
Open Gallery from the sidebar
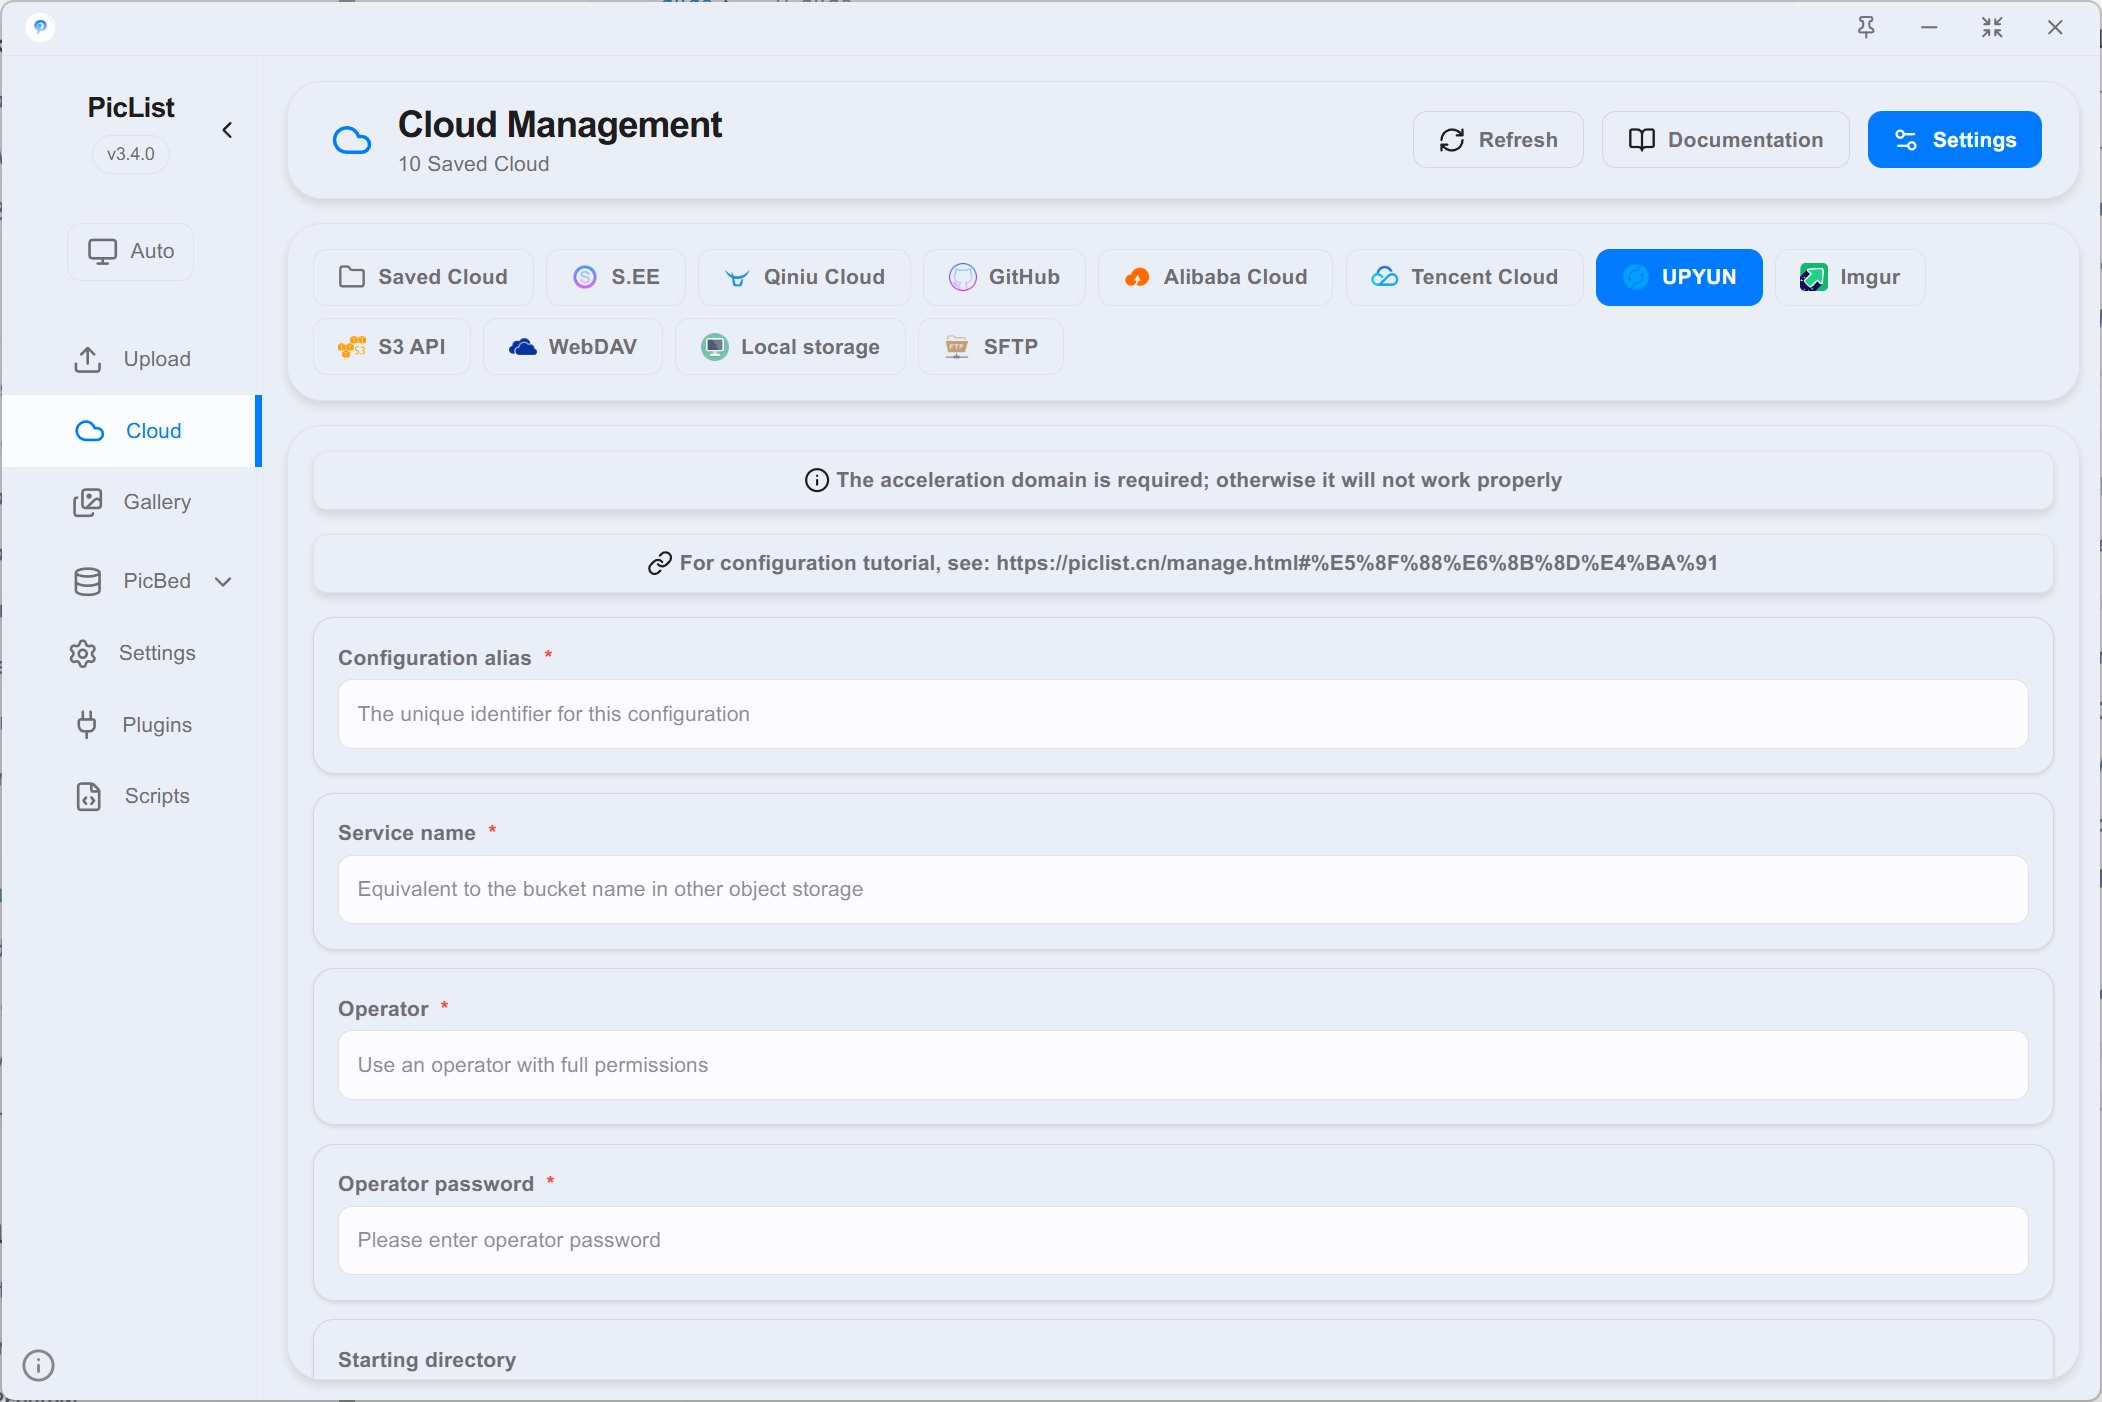132,502
